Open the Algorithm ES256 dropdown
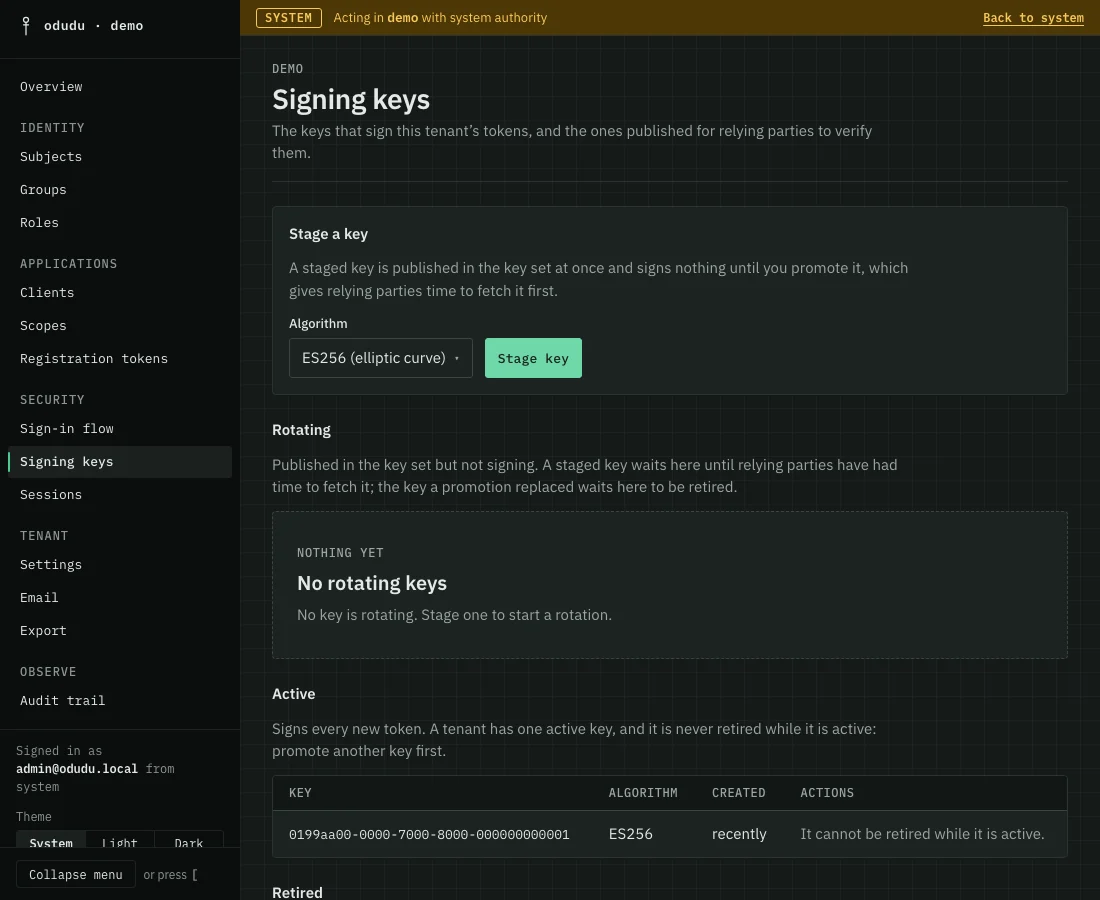 coord(381,358)
